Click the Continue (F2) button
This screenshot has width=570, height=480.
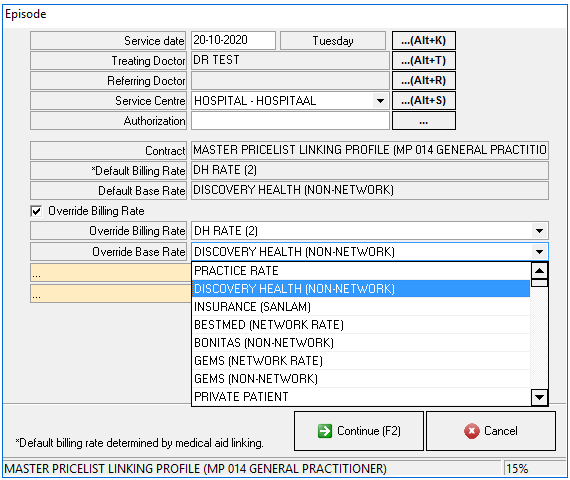359,431
